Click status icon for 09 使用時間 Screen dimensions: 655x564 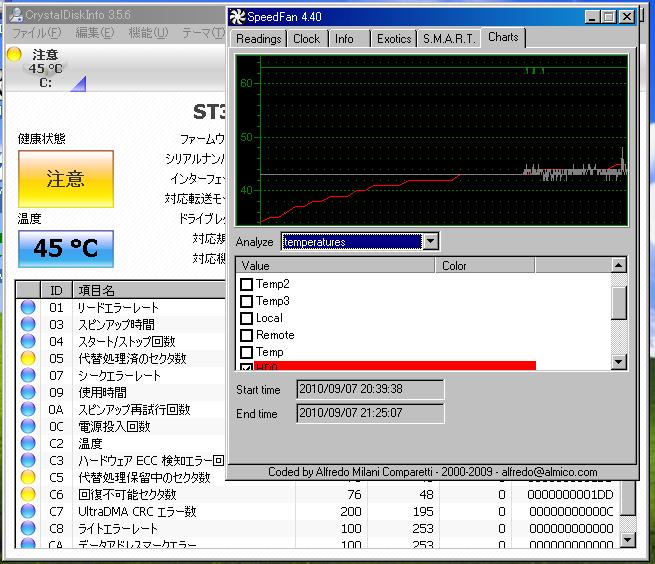click(x=28, y=392)
